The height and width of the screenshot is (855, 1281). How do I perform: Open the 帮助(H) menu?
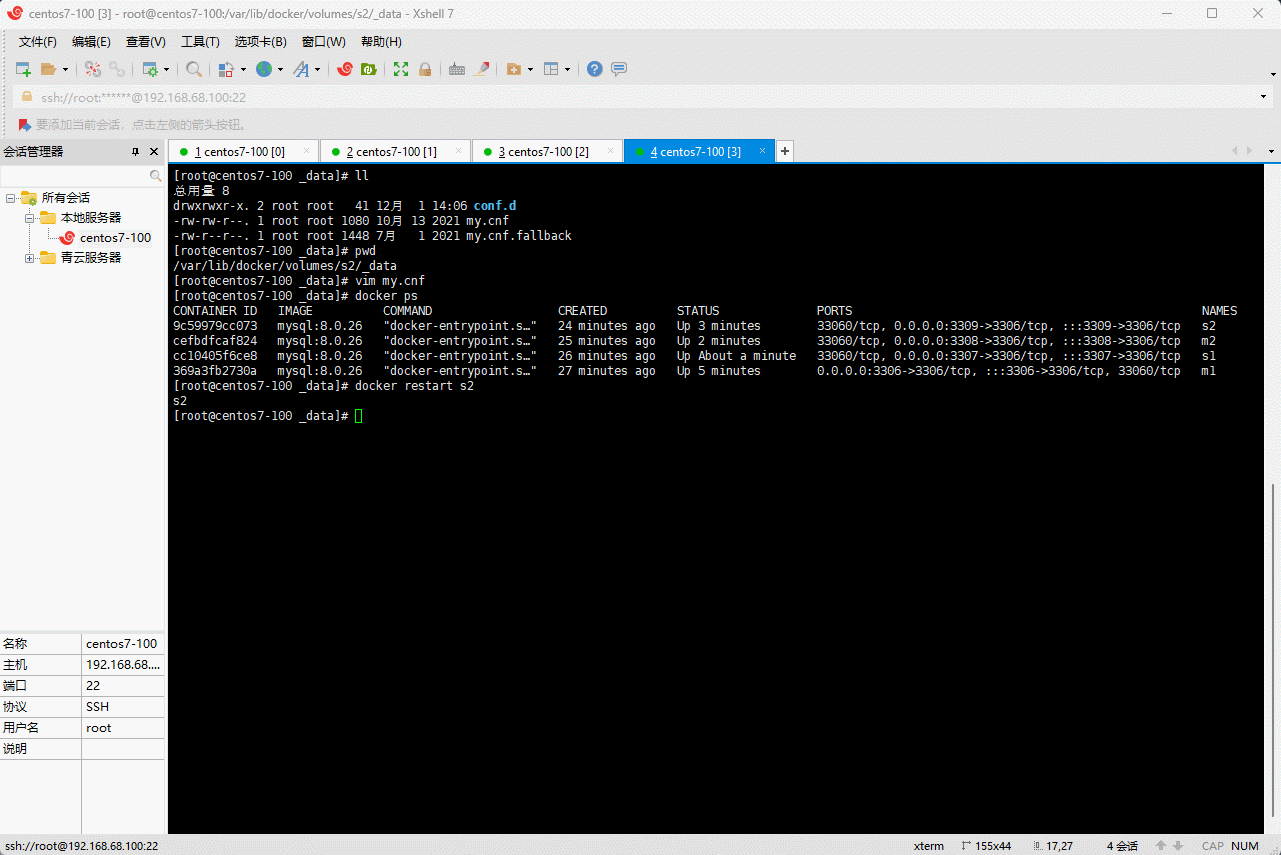coord(381,42)
